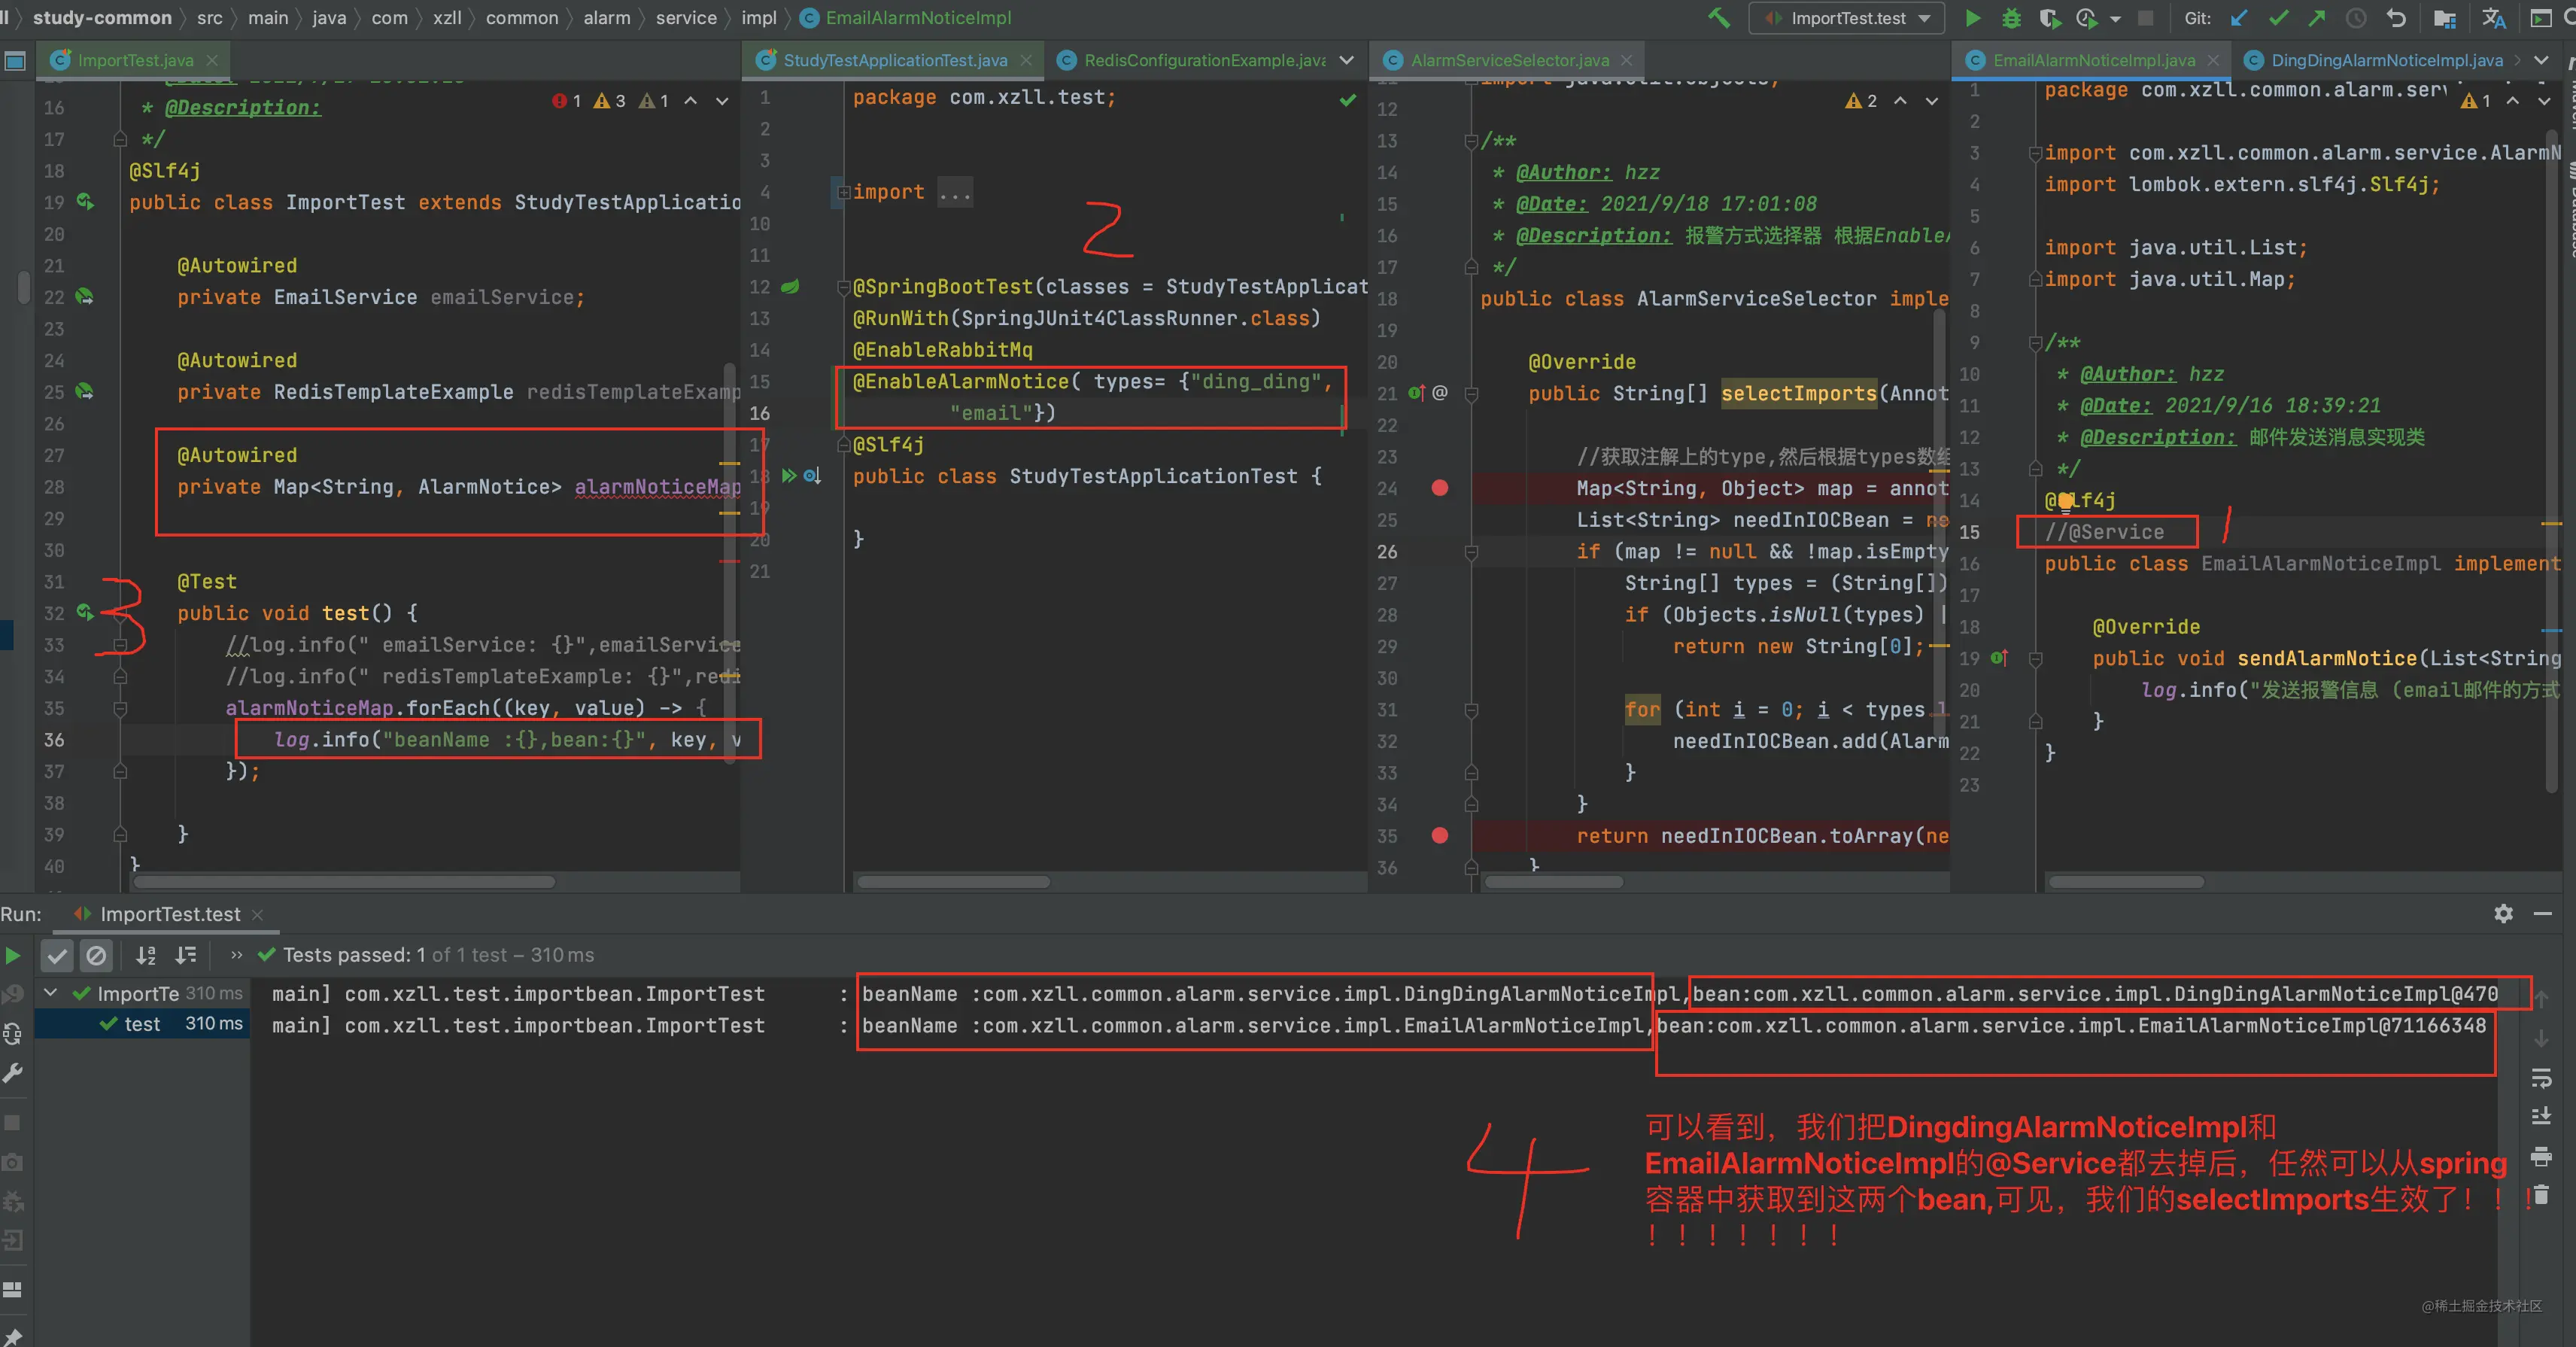2576x1347 pixels.
Task: Click scroll to end console icon
Action: coord(2541,1117)
